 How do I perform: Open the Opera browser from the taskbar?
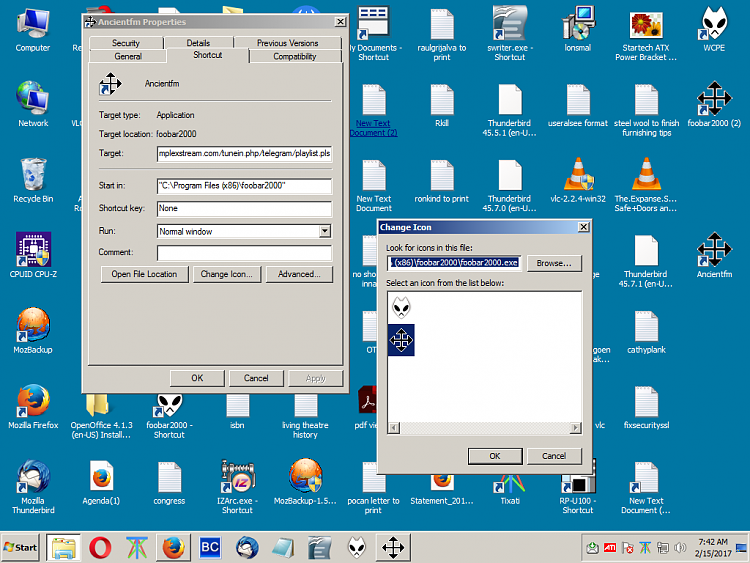(x=100, y=547)
